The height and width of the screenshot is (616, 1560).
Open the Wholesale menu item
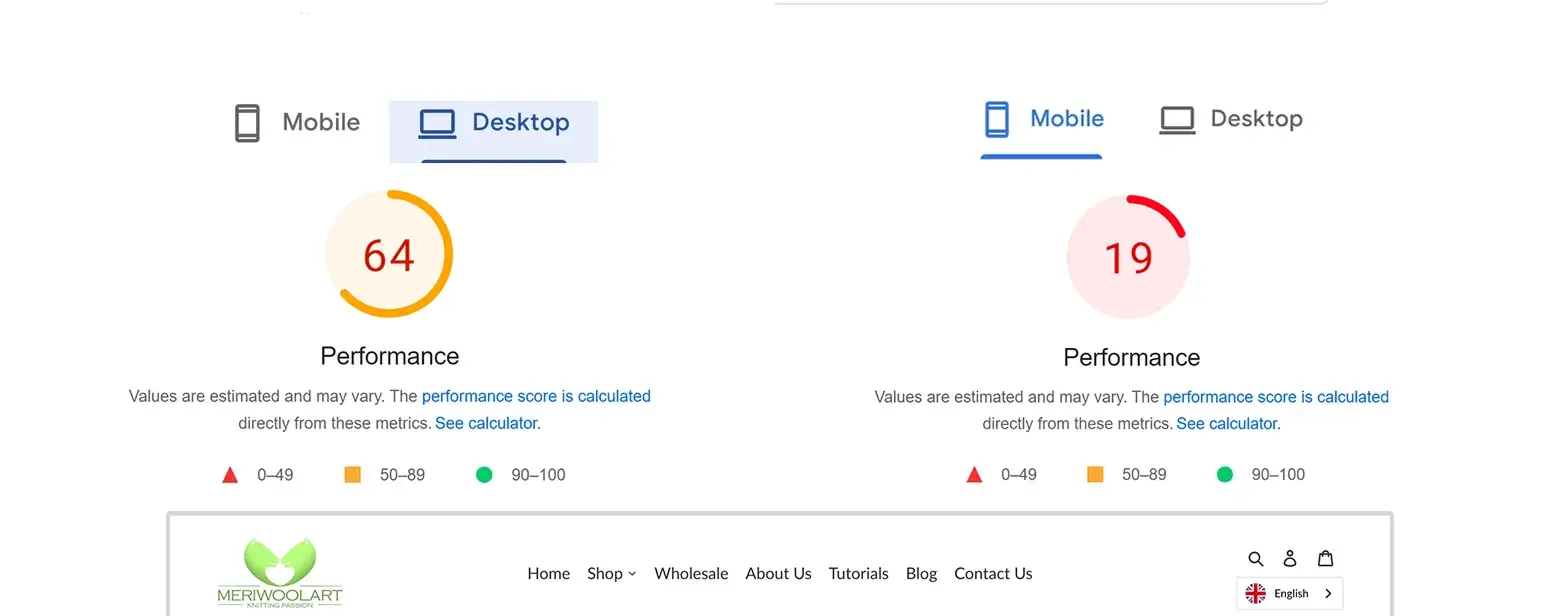click(691, 574)
